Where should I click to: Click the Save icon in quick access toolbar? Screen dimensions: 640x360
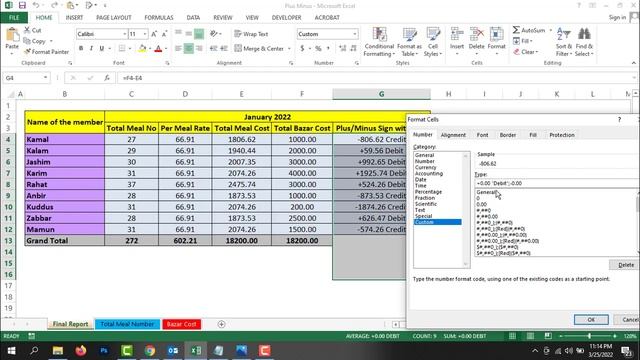tap(22, 5)
